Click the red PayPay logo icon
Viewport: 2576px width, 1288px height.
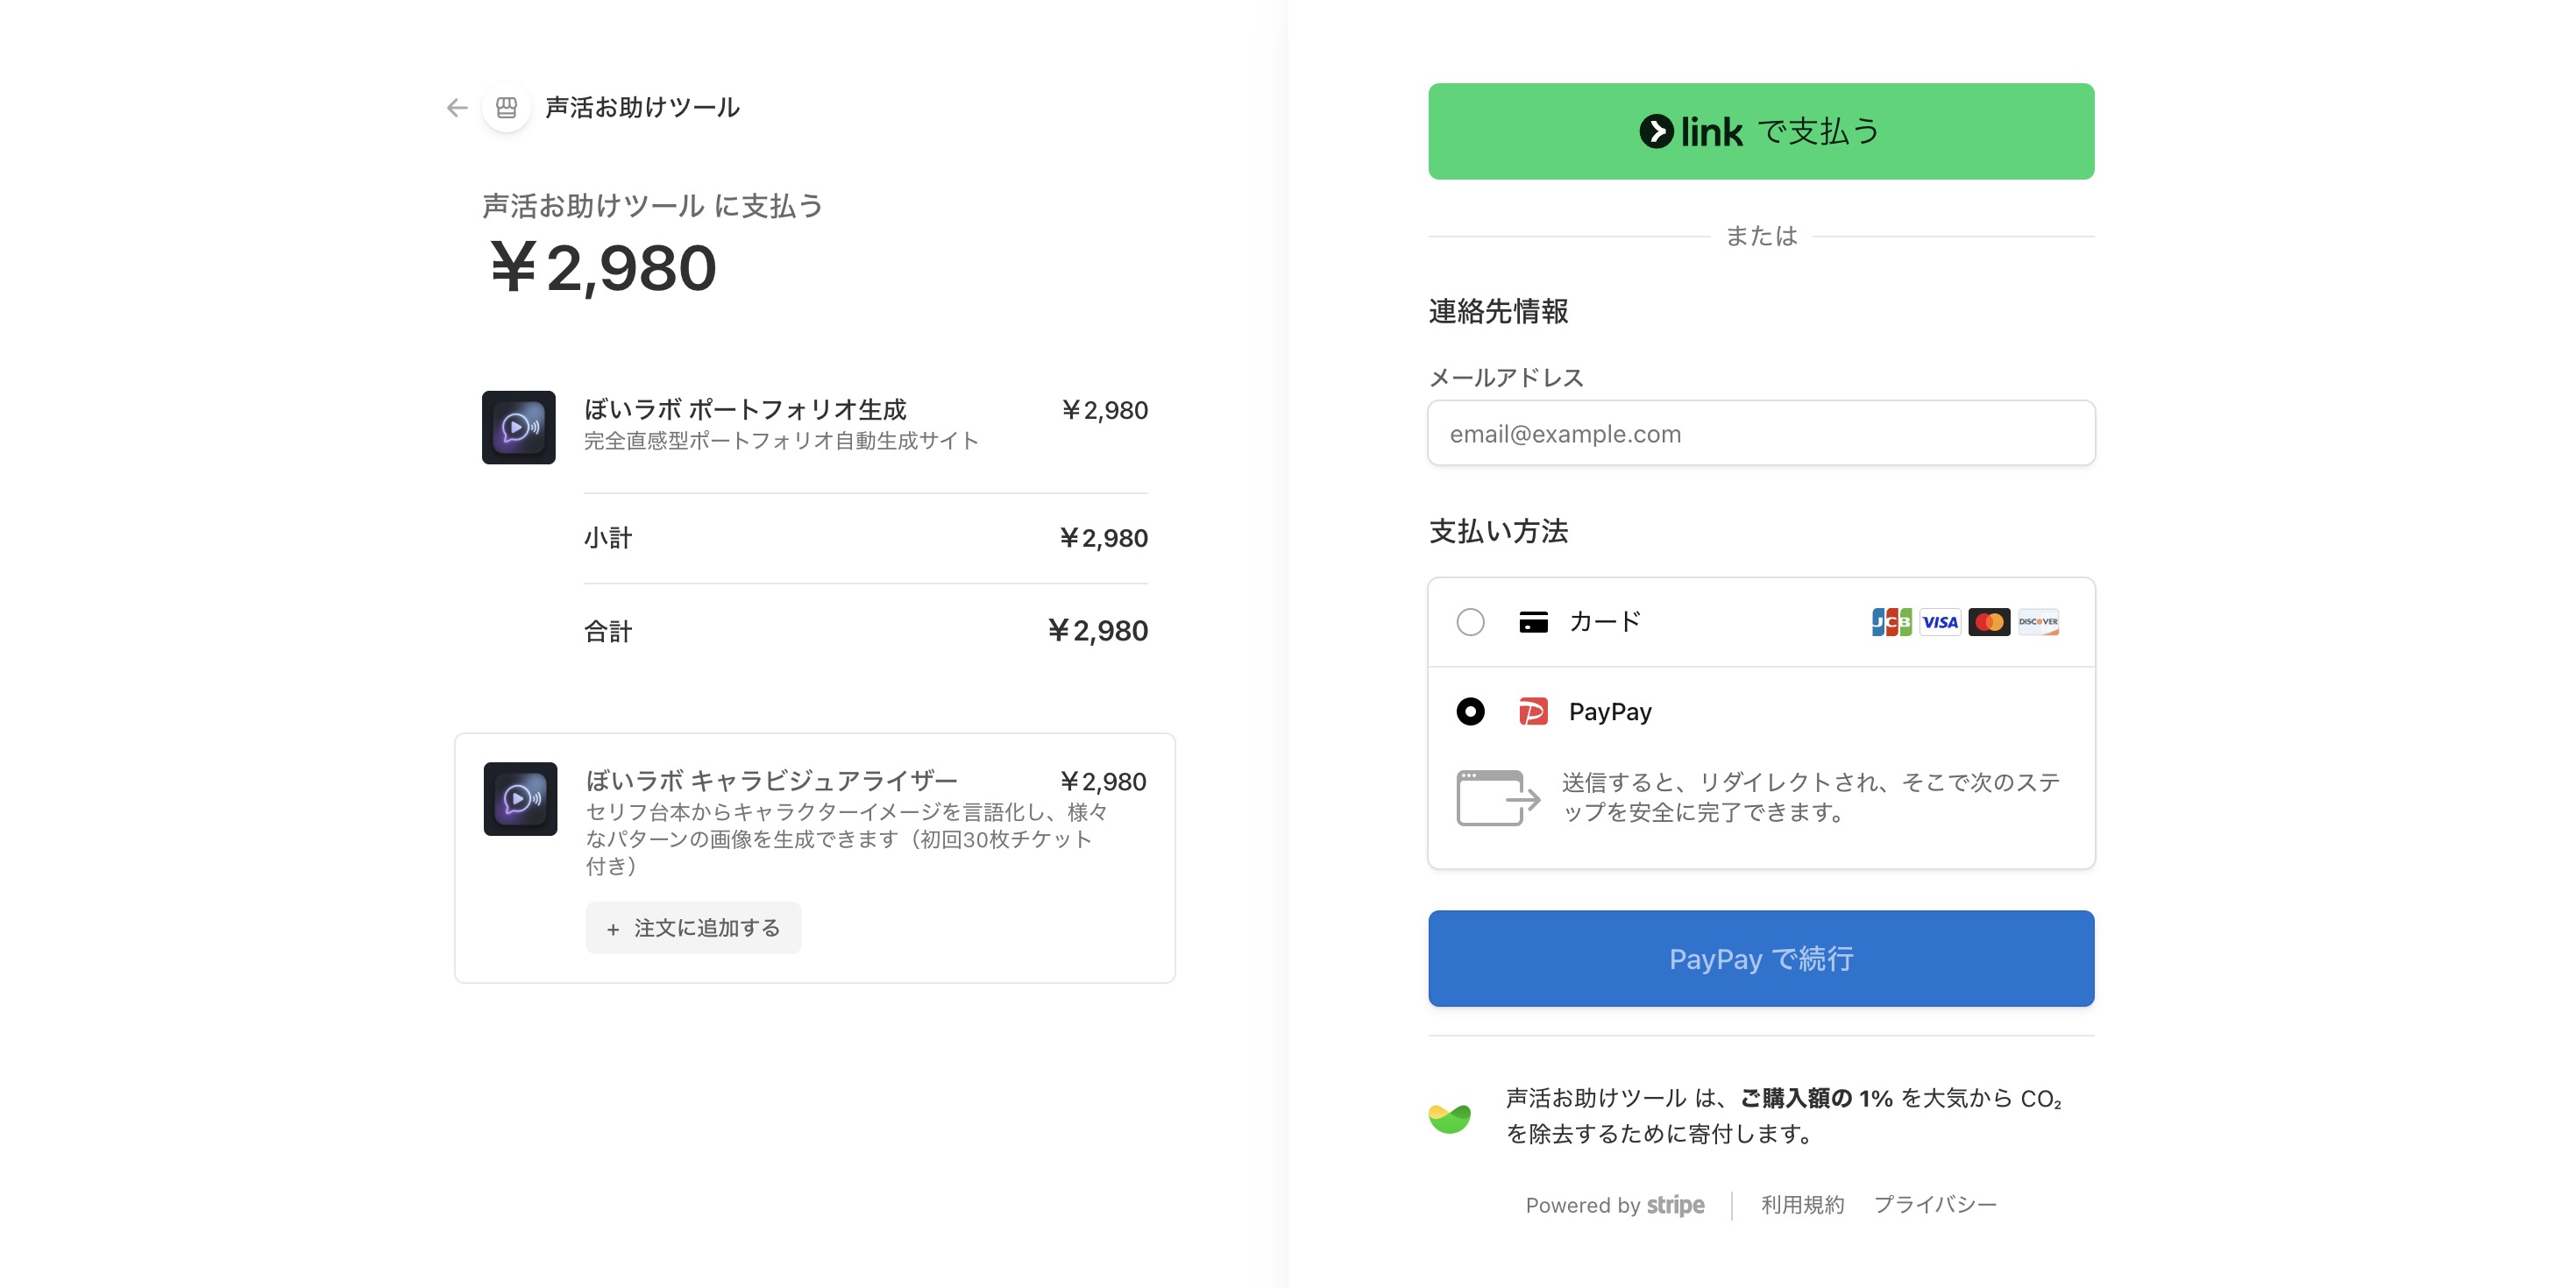pyautogui.click(x=1533, y=711)
